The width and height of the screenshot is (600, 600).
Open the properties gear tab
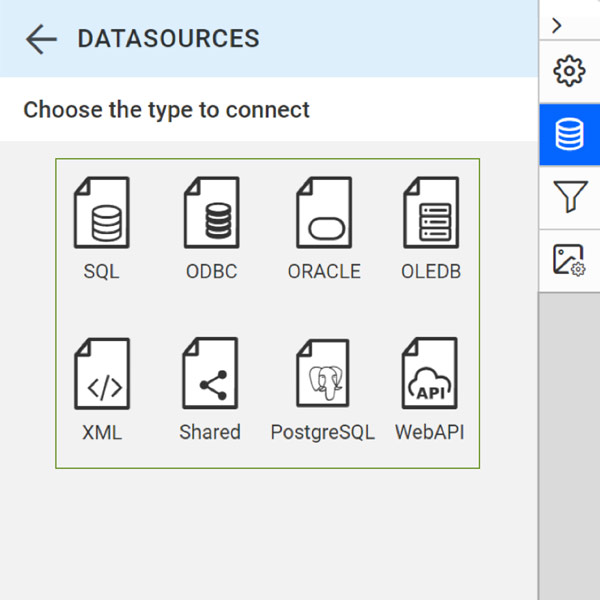[x=569, y=72]
